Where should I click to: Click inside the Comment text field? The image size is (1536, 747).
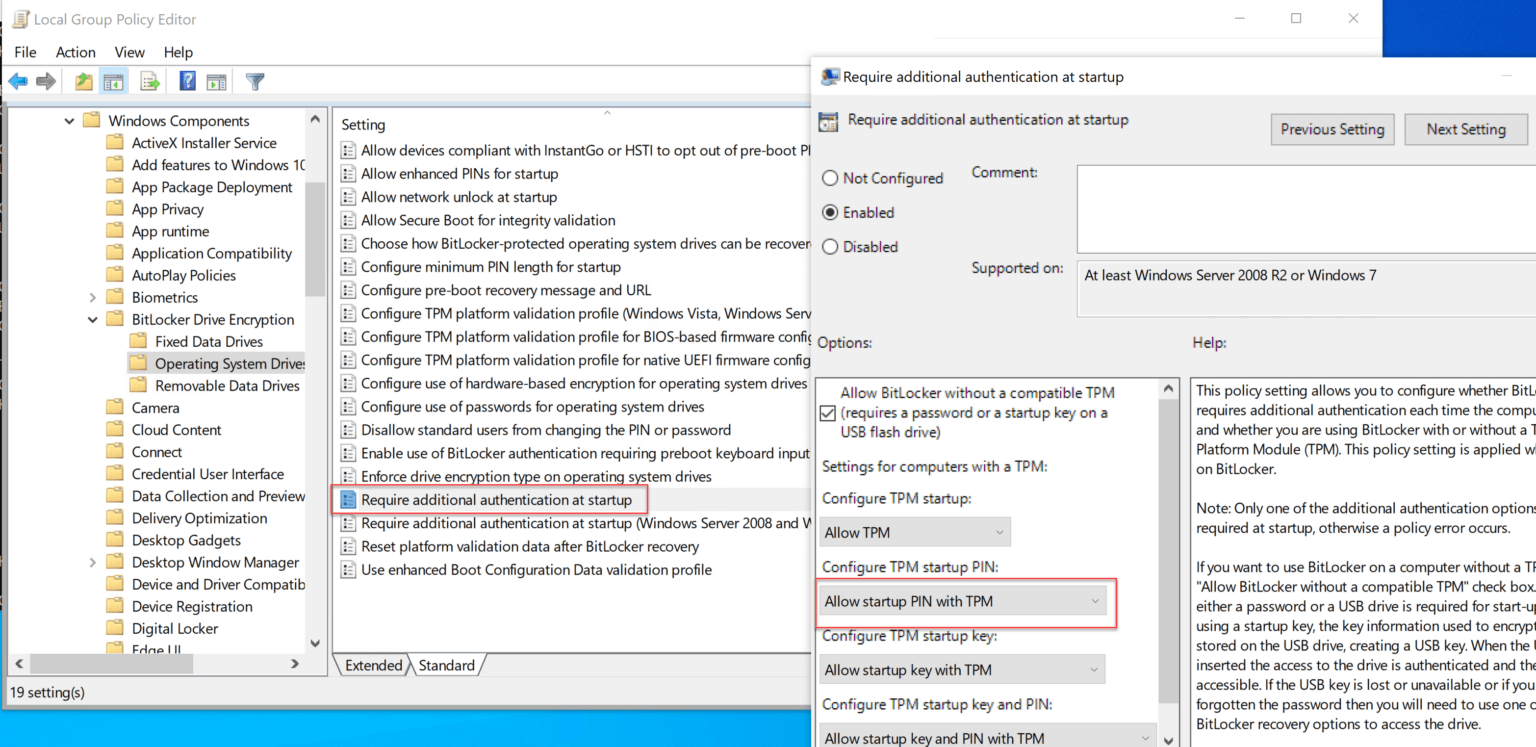tap(1300, 208)
